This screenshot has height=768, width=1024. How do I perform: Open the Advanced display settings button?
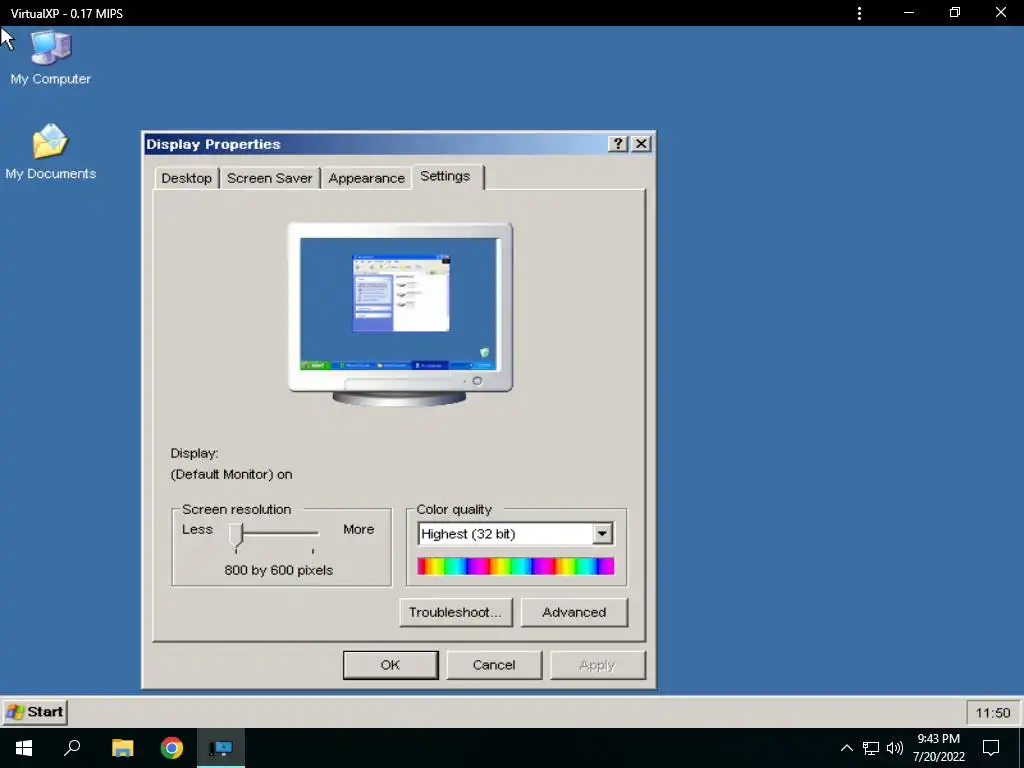point(574,612)
